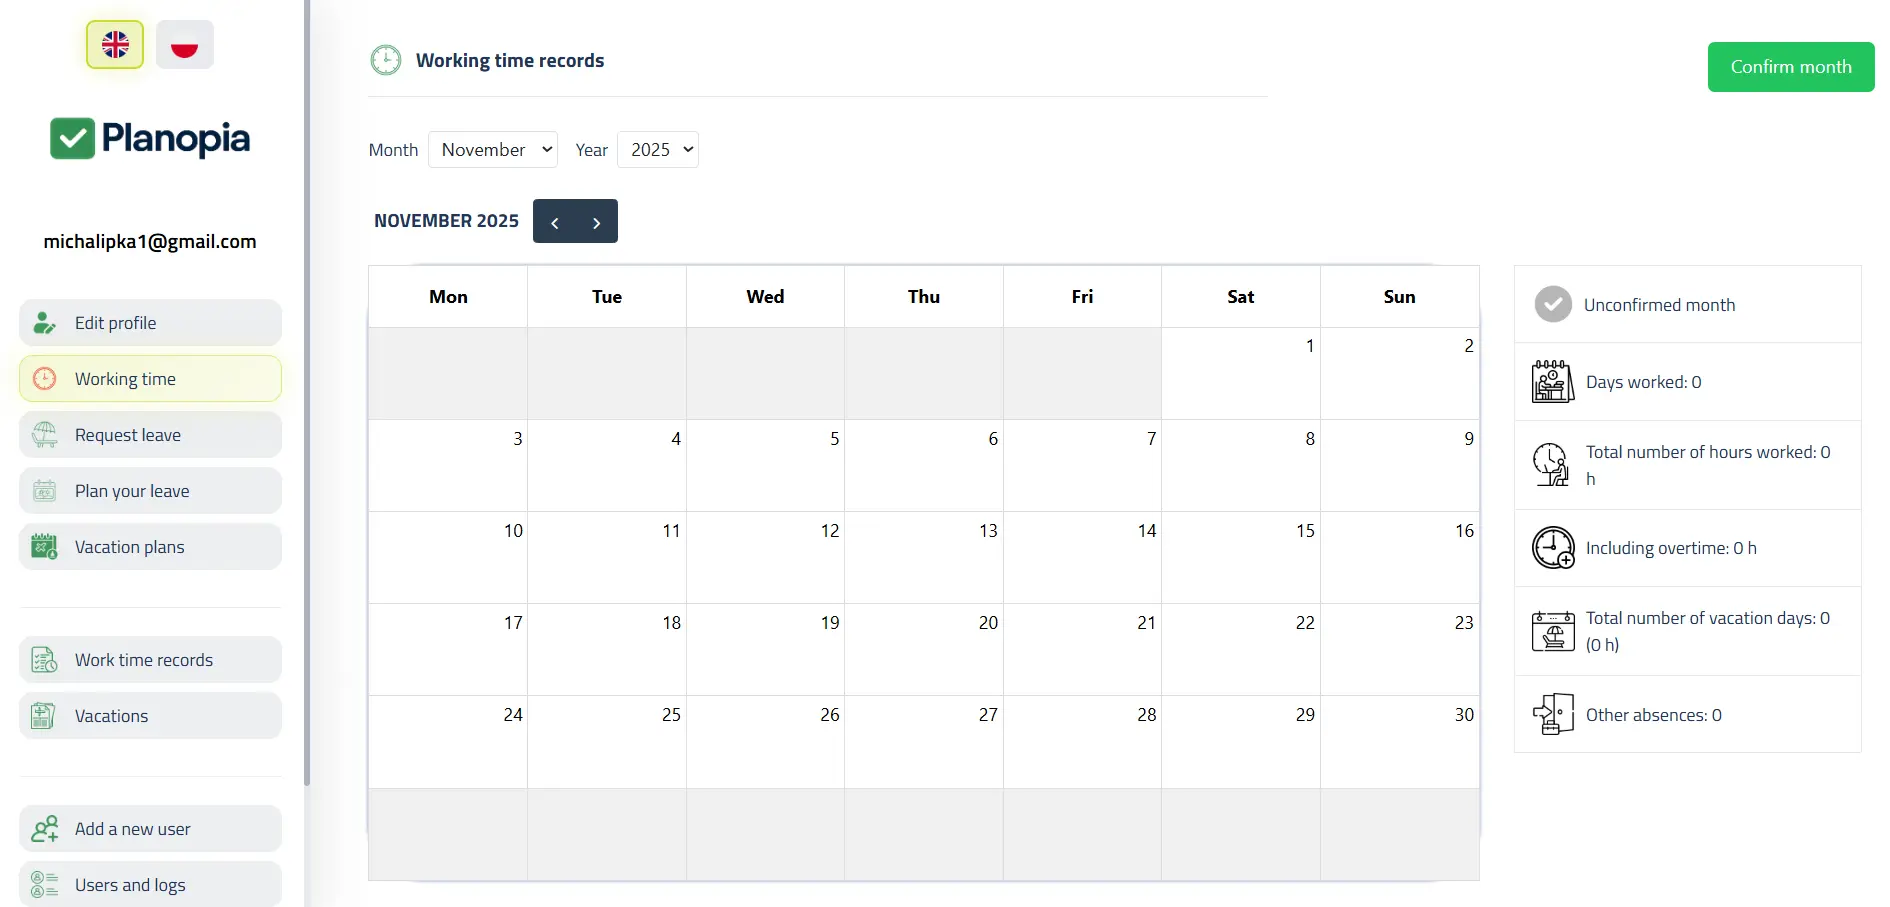Click the Planopia logo

(x=150, y=139)
